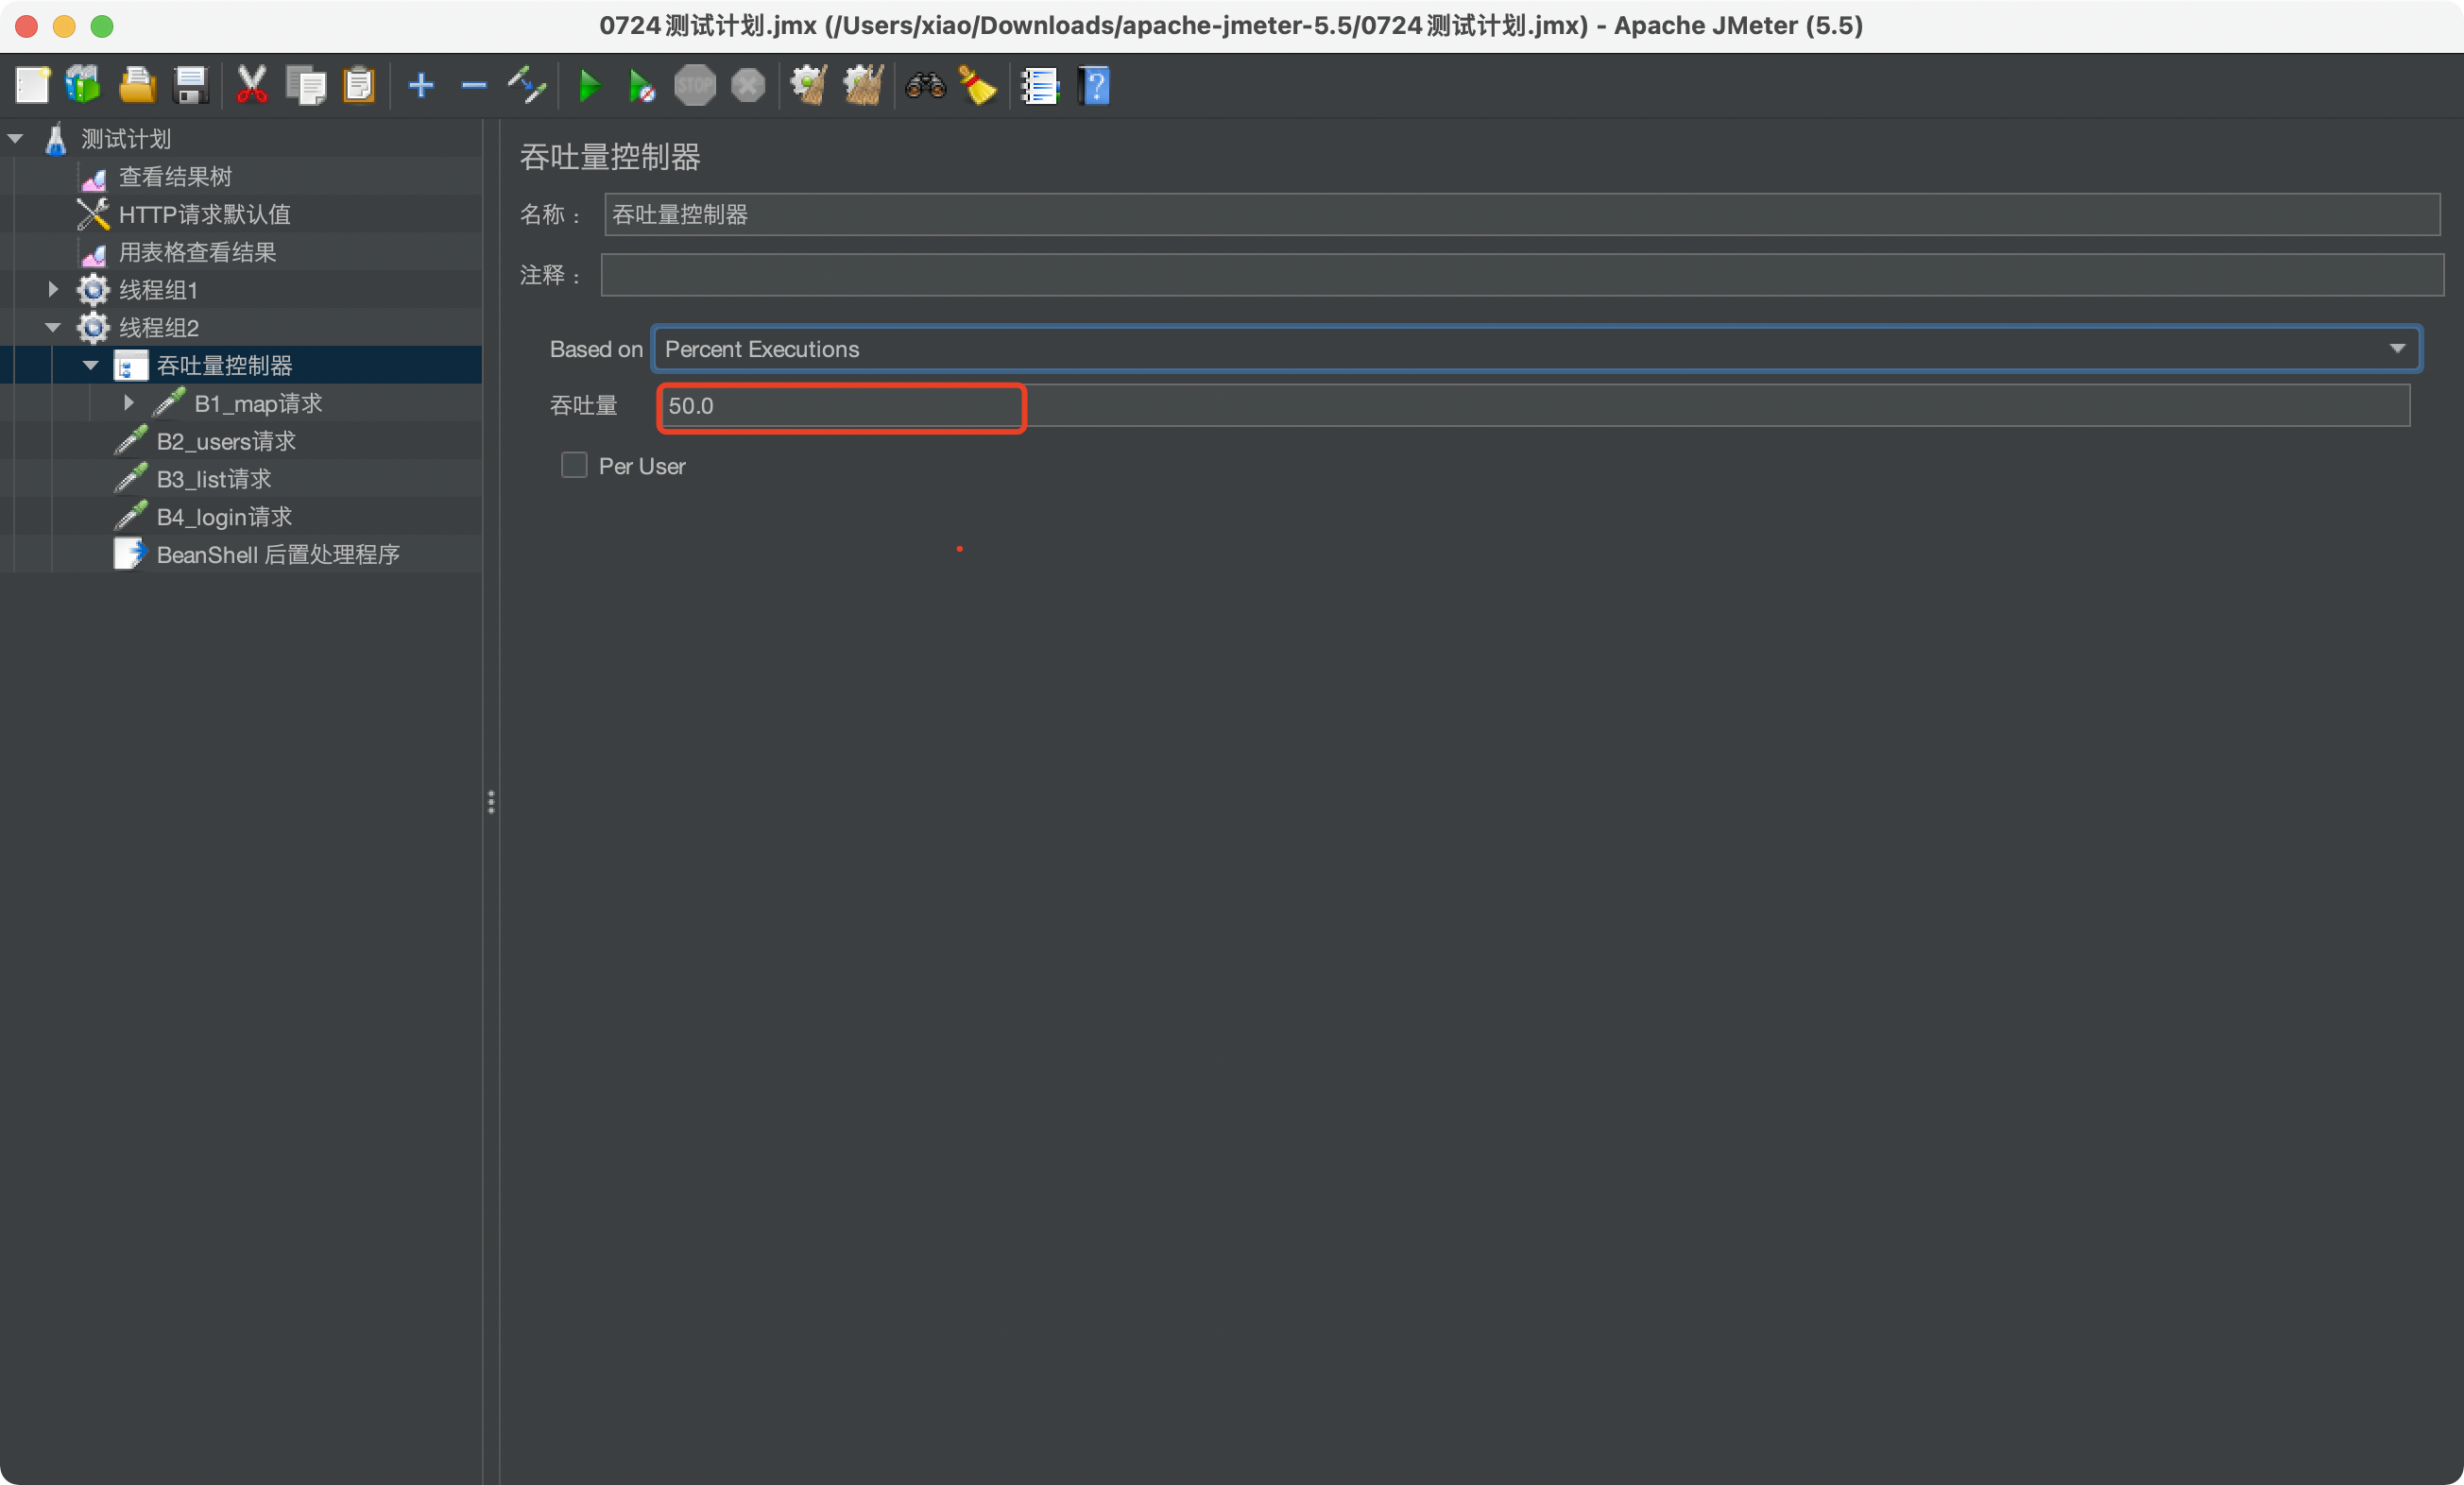Expand the 线程组1 tree node
Screen dimensions: 2464x1485
(53, 290)
